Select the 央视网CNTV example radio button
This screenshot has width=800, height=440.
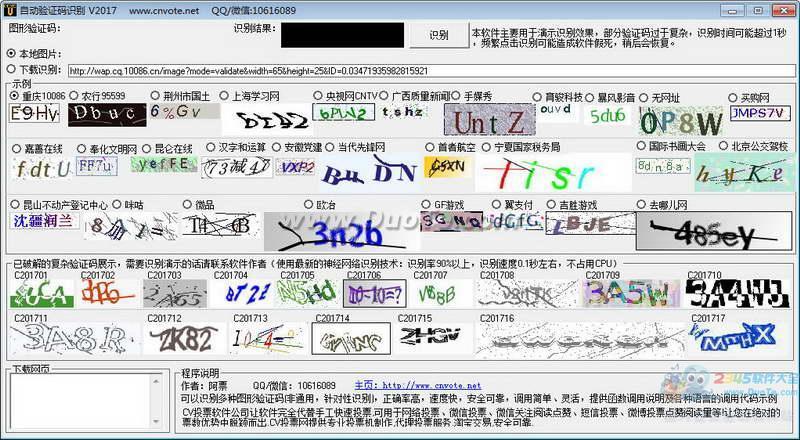tap(318, 96)
